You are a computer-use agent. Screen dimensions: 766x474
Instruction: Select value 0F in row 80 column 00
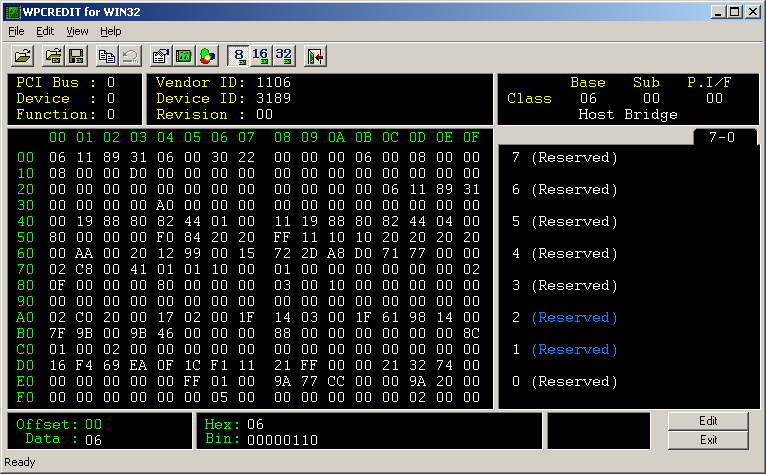point(57,285)
